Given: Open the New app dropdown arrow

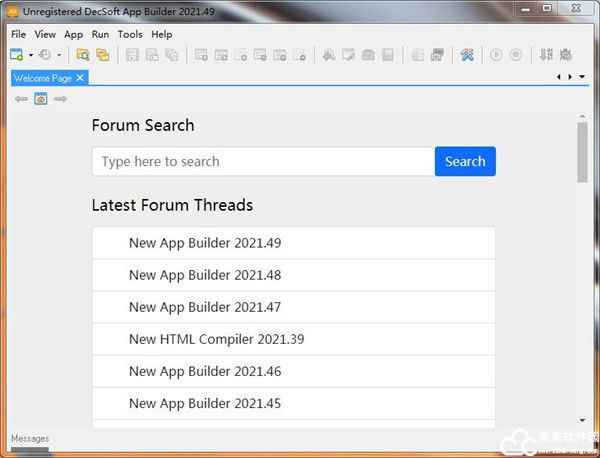Looking at the screenshot, I should (31, 55).
